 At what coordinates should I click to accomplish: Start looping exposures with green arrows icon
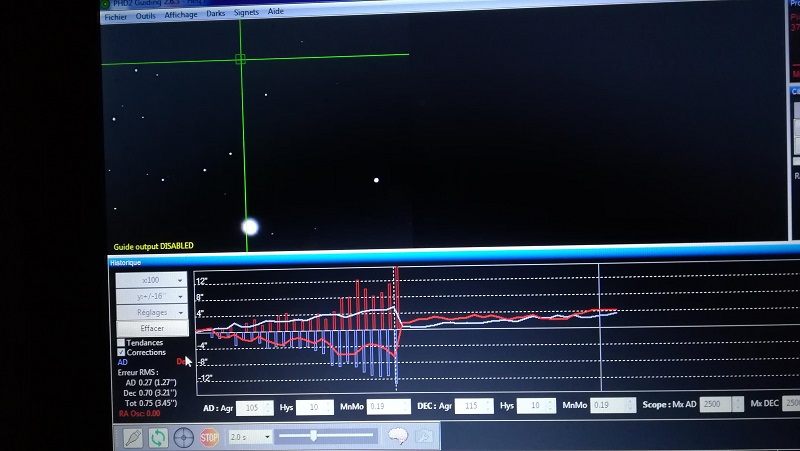click(x=158, y=438)
